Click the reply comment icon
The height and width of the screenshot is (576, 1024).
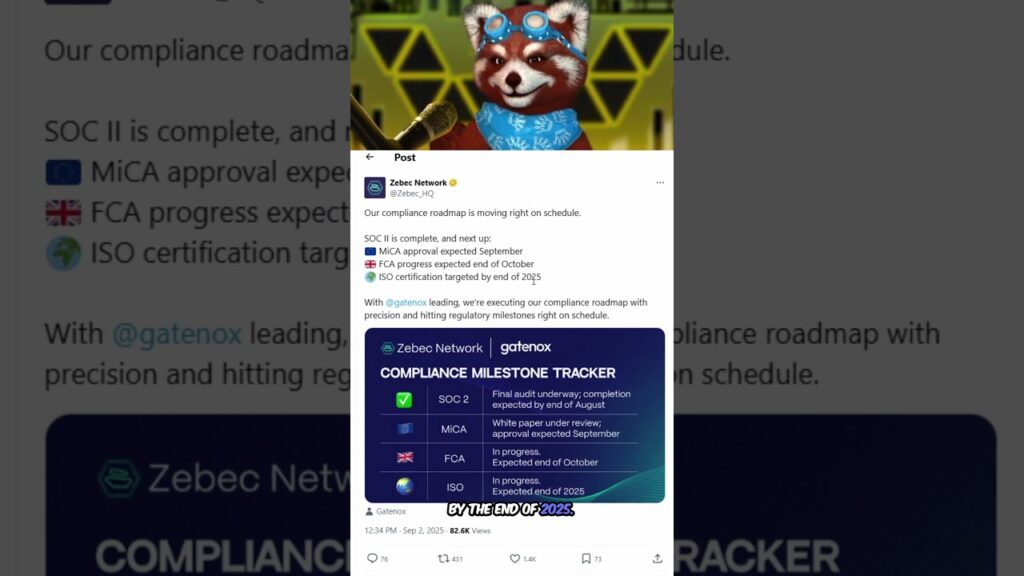(372, 558)
